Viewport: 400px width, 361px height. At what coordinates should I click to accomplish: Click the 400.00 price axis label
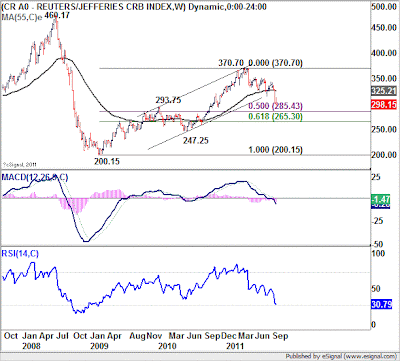[x=384, y=53]
